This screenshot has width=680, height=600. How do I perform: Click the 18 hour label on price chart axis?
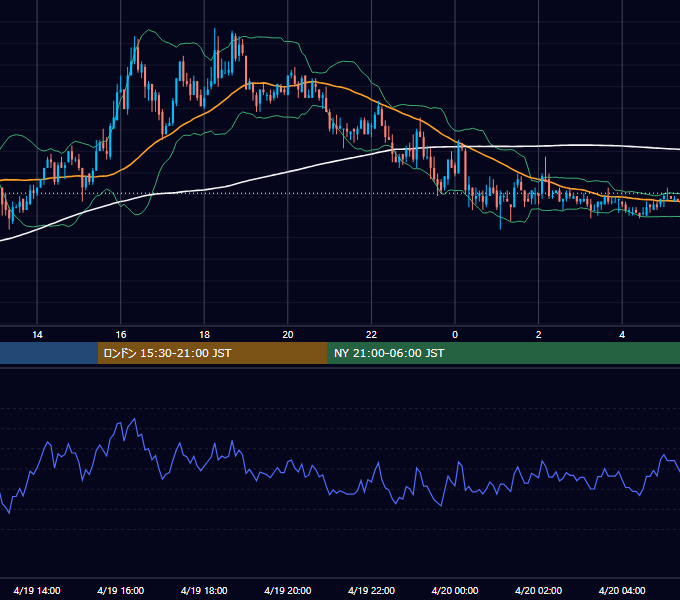pyautogui.click(x=204, y=335)
